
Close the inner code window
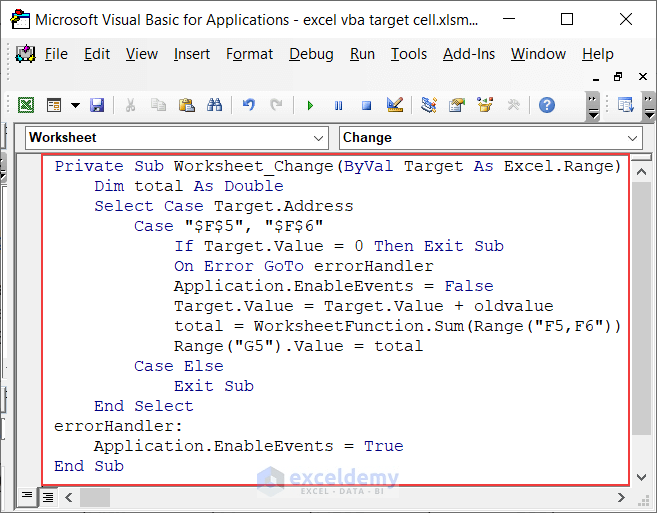click(x=643, y=77)
